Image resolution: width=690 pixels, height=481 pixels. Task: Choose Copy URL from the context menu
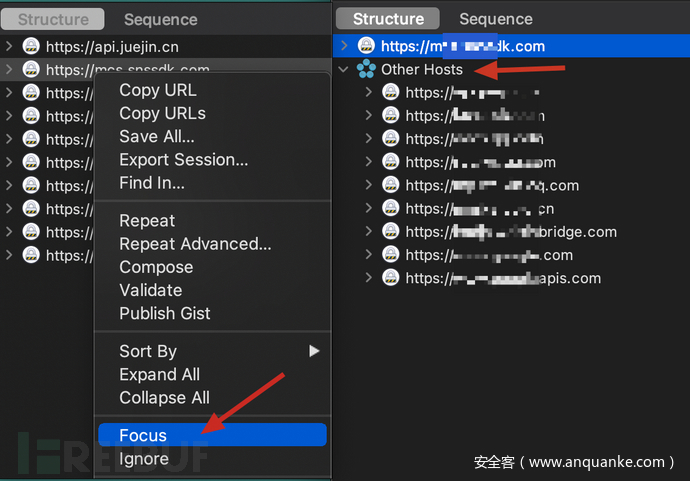pyautogui.click(x=157, y=90)
